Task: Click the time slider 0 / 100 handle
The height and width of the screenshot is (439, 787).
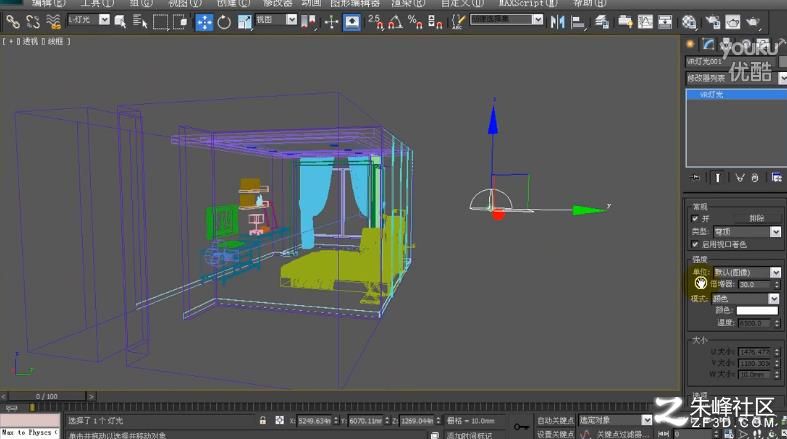Action: coord(47,396)
